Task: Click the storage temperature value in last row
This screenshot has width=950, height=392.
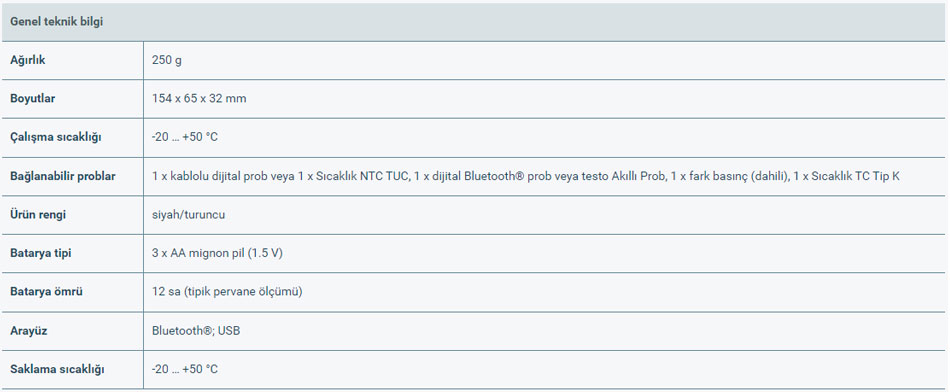Action: 185,369
